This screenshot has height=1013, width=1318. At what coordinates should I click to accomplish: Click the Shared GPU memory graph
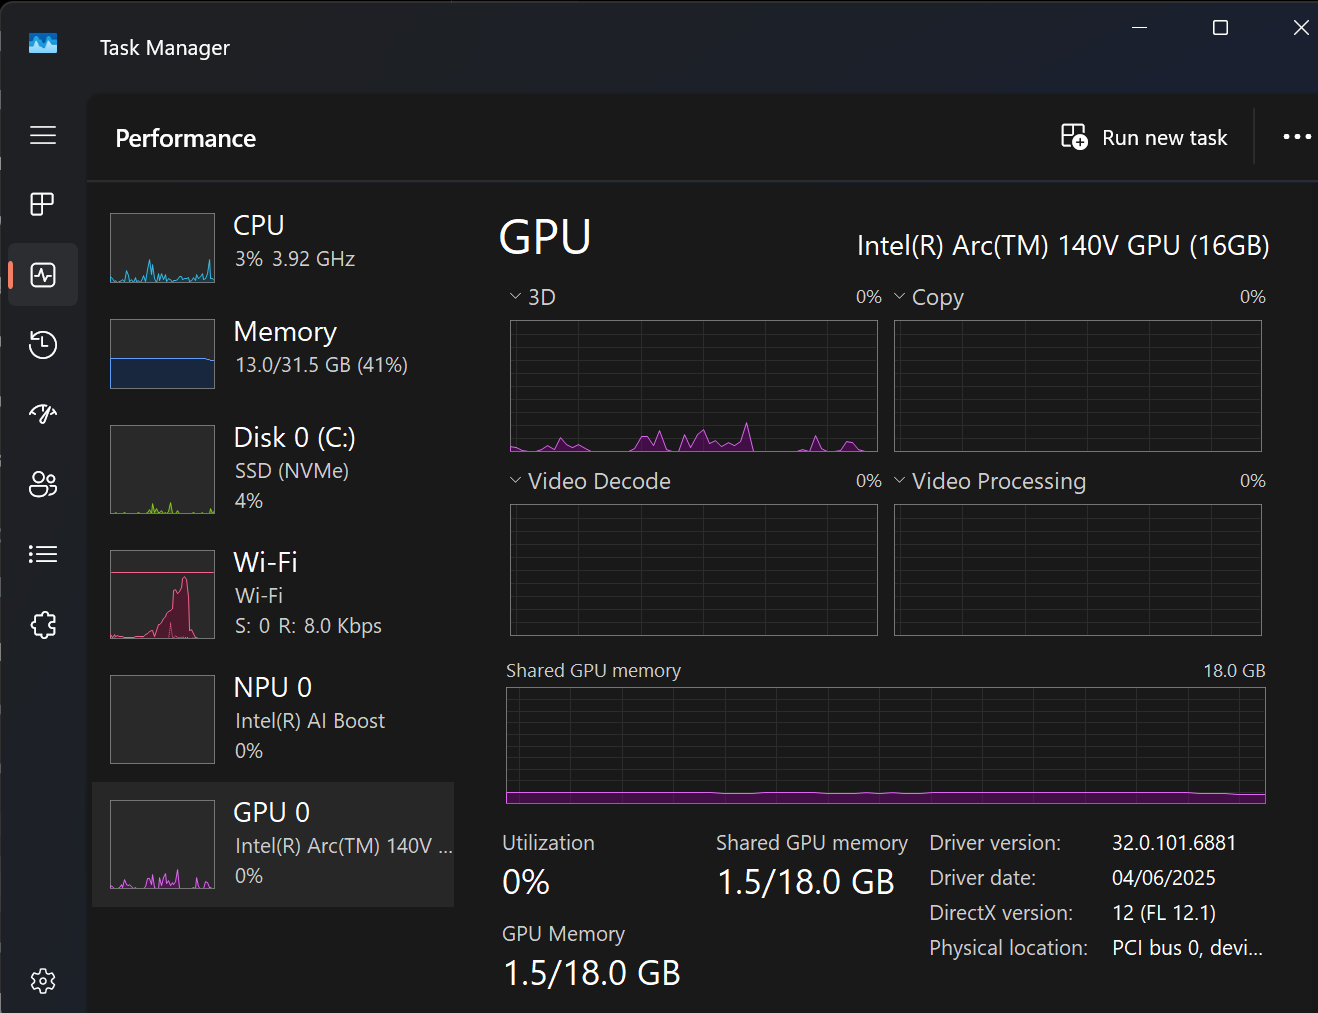[x=885, y=745]
